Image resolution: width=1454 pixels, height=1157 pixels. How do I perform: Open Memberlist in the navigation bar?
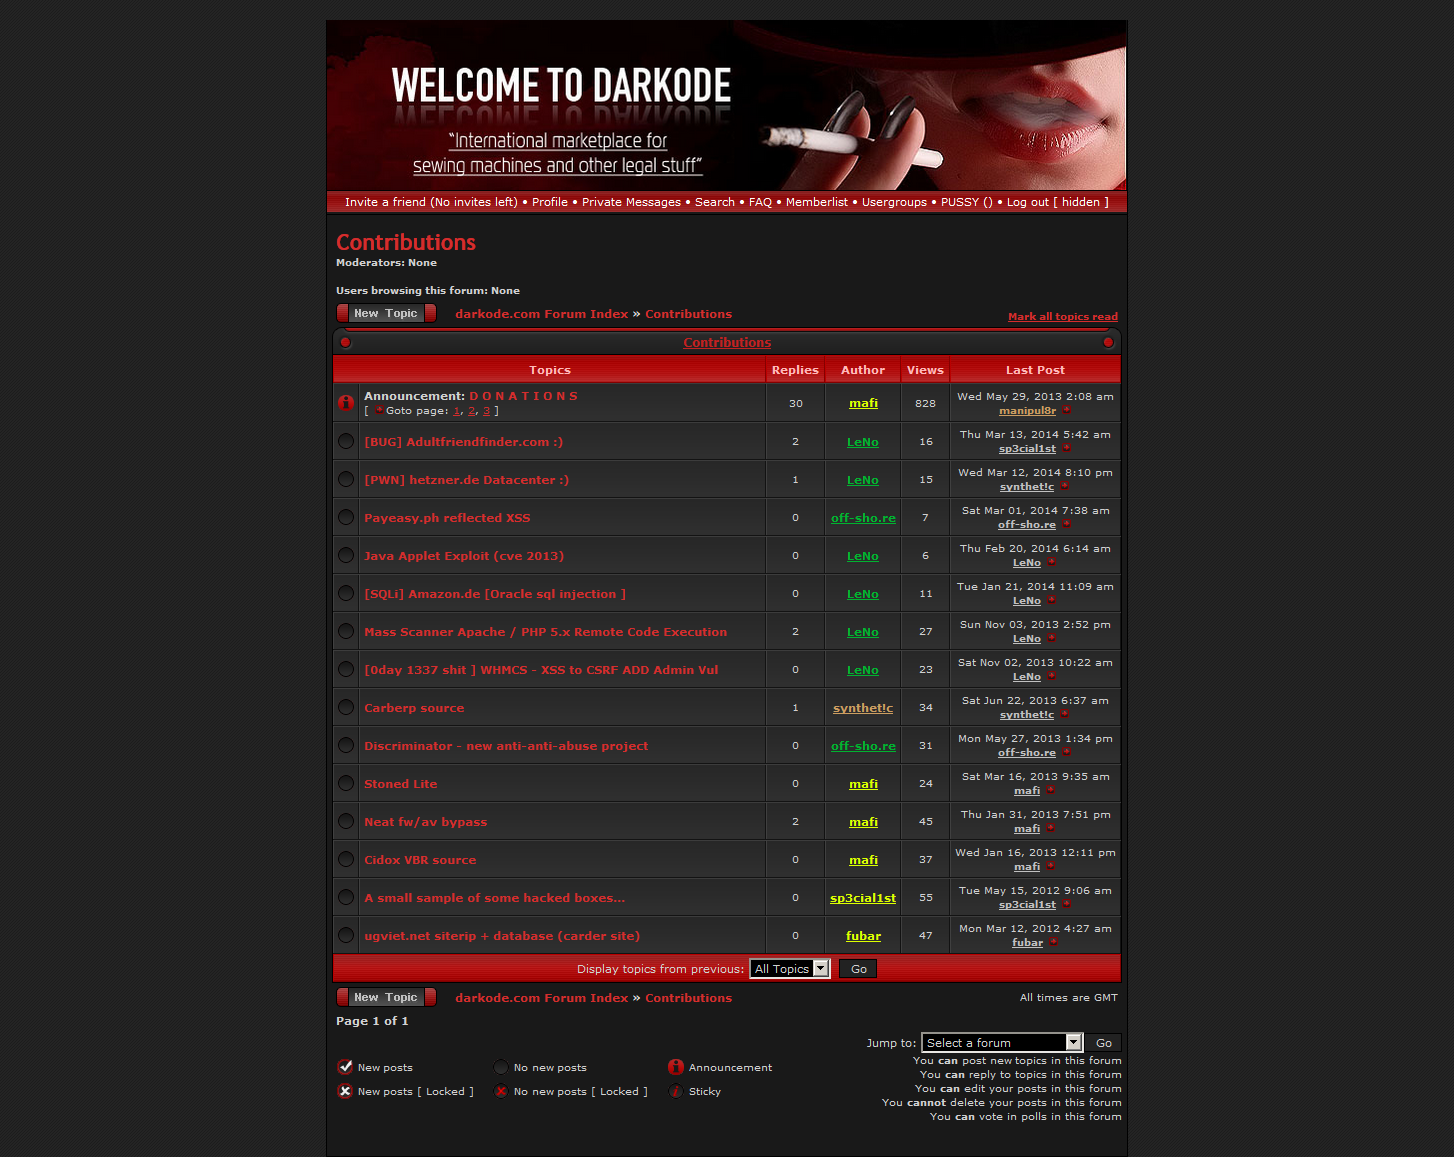pos(816,202)
